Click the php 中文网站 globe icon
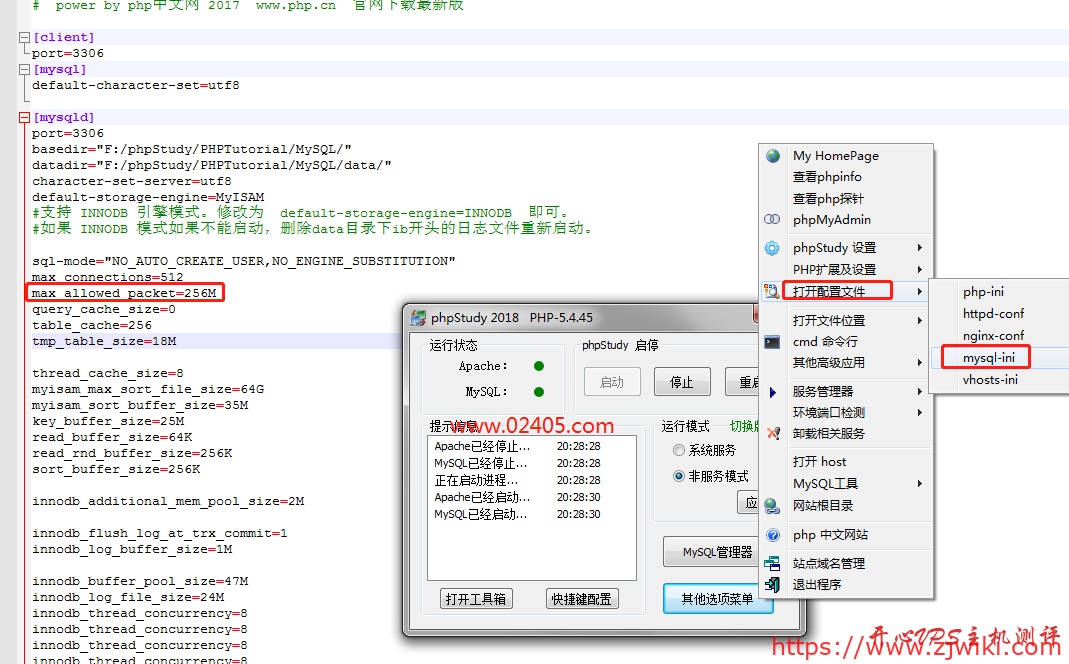The height and width of the screenshot is (664, 1069). (771, 534)
